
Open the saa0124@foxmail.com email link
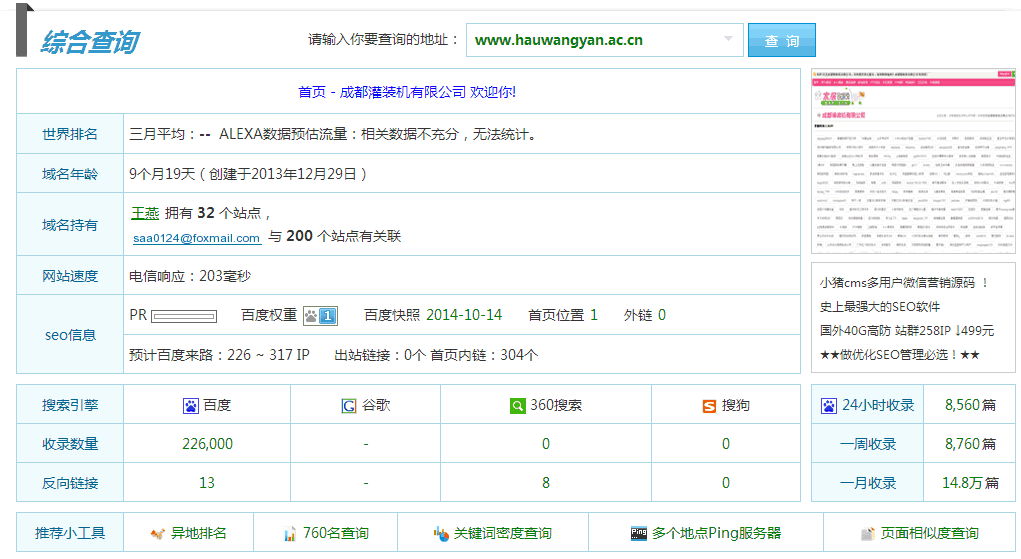point(196,238)
